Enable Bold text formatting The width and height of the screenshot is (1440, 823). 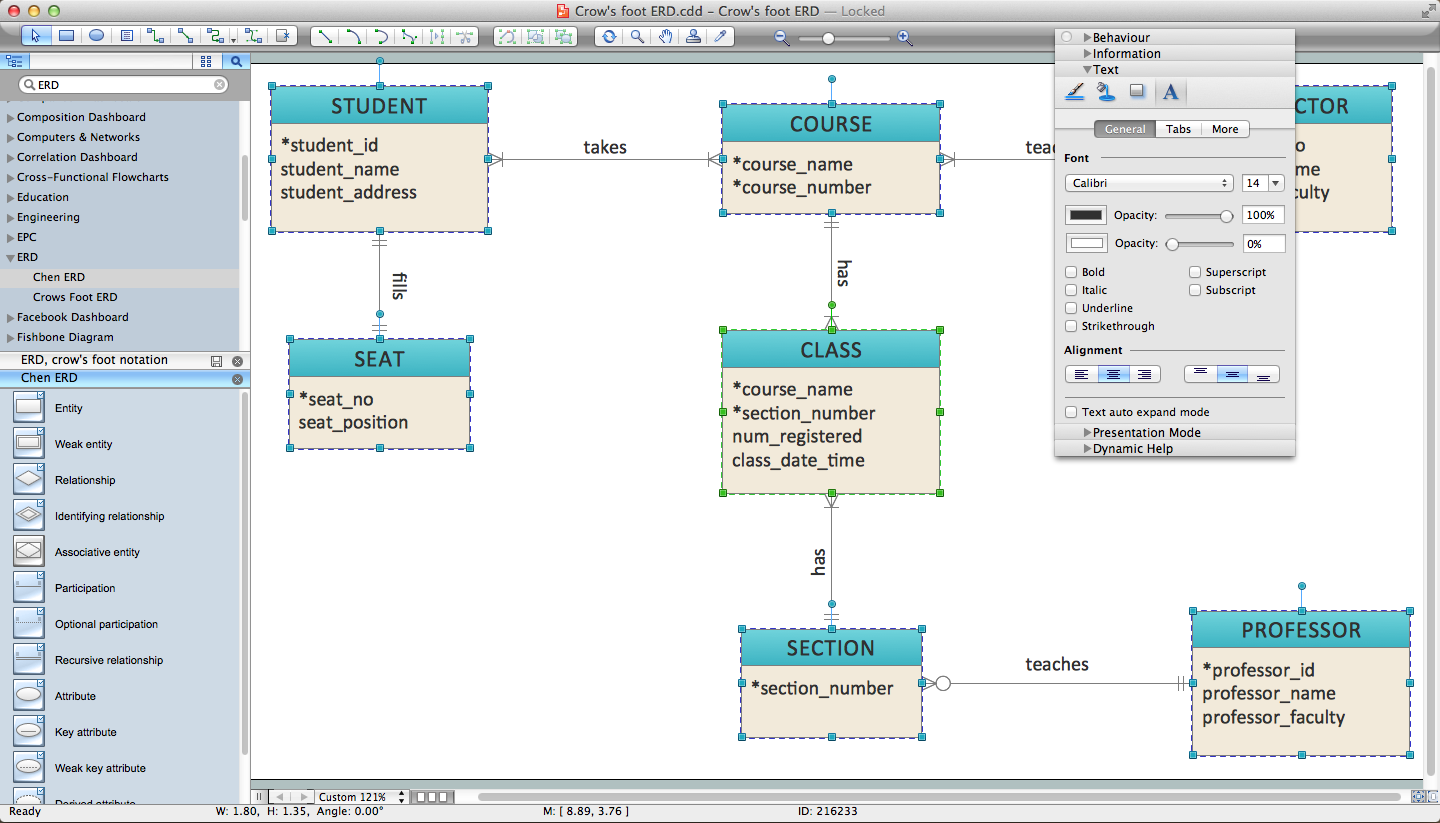1070,271
